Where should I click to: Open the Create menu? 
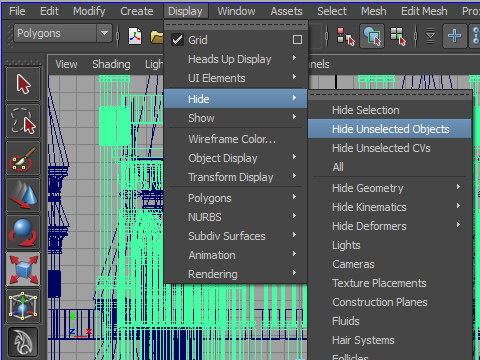pos(137,11)
